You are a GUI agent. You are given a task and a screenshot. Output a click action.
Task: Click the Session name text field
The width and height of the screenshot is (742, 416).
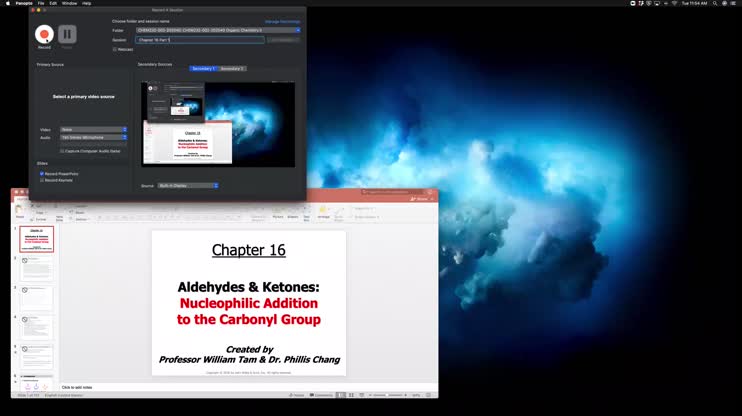(x=200, y=40)
